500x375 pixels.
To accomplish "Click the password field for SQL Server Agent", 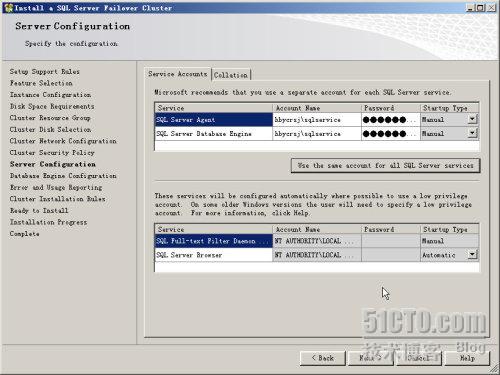I will pos(390,120).
